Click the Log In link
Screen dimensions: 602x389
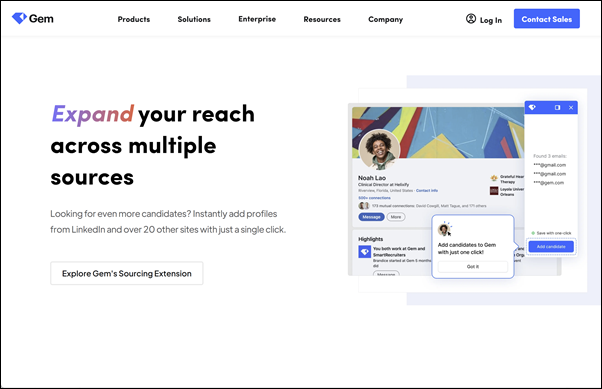tap(491, 20)
